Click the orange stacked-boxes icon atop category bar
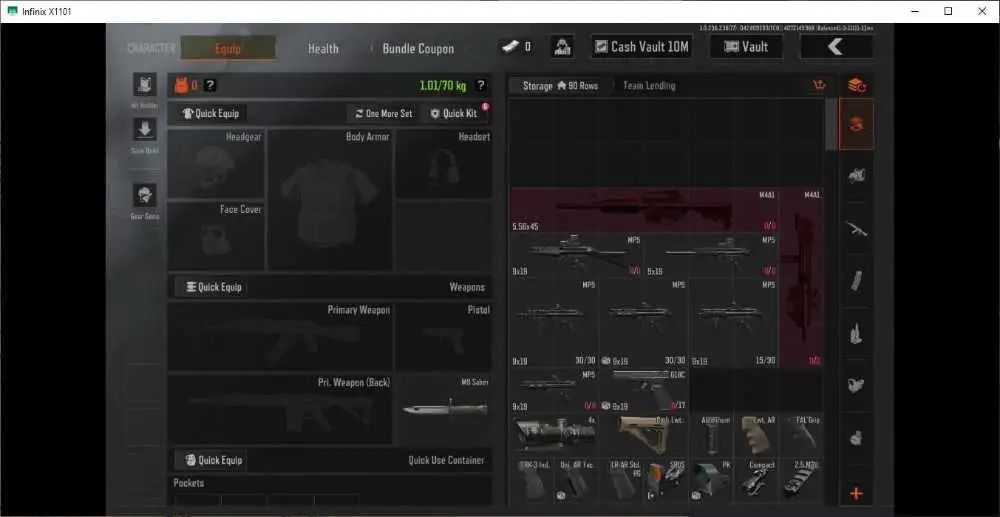The width and height of the screenshot is (1000, 517). [857, 85]
